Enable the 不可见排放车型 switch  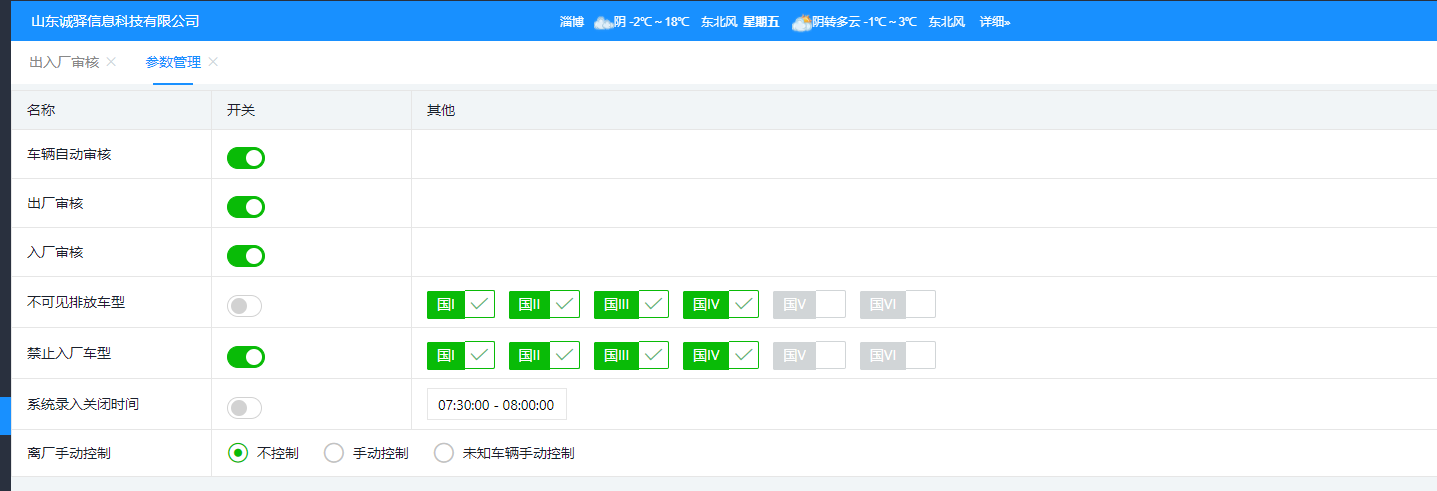pos(245,306)
